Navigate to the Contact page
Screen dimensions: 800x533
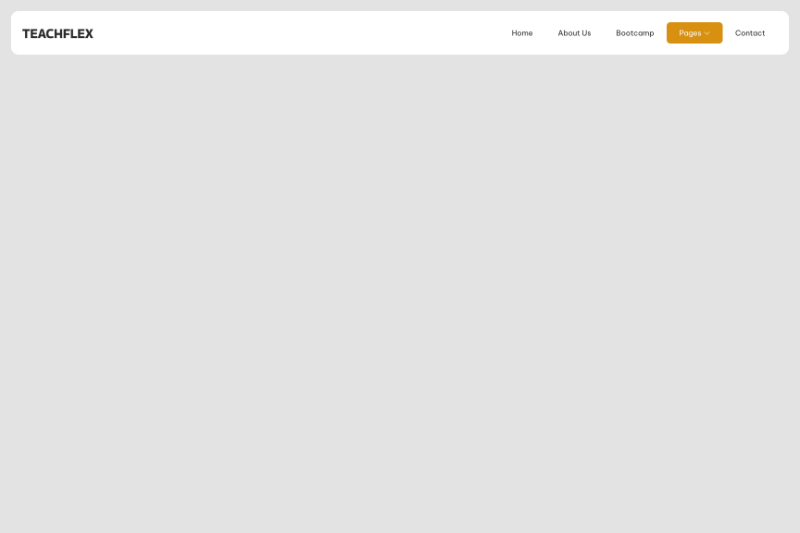[x=750, y=33]
